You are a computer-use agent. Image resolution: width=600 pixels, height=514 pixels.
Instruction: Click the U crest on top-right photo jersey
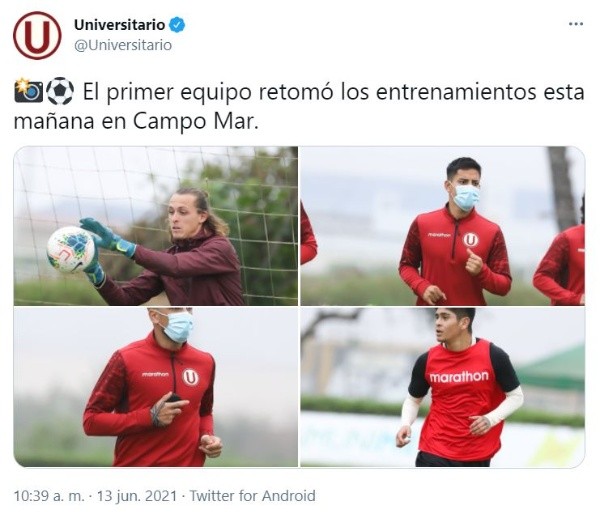coord(471,240)
